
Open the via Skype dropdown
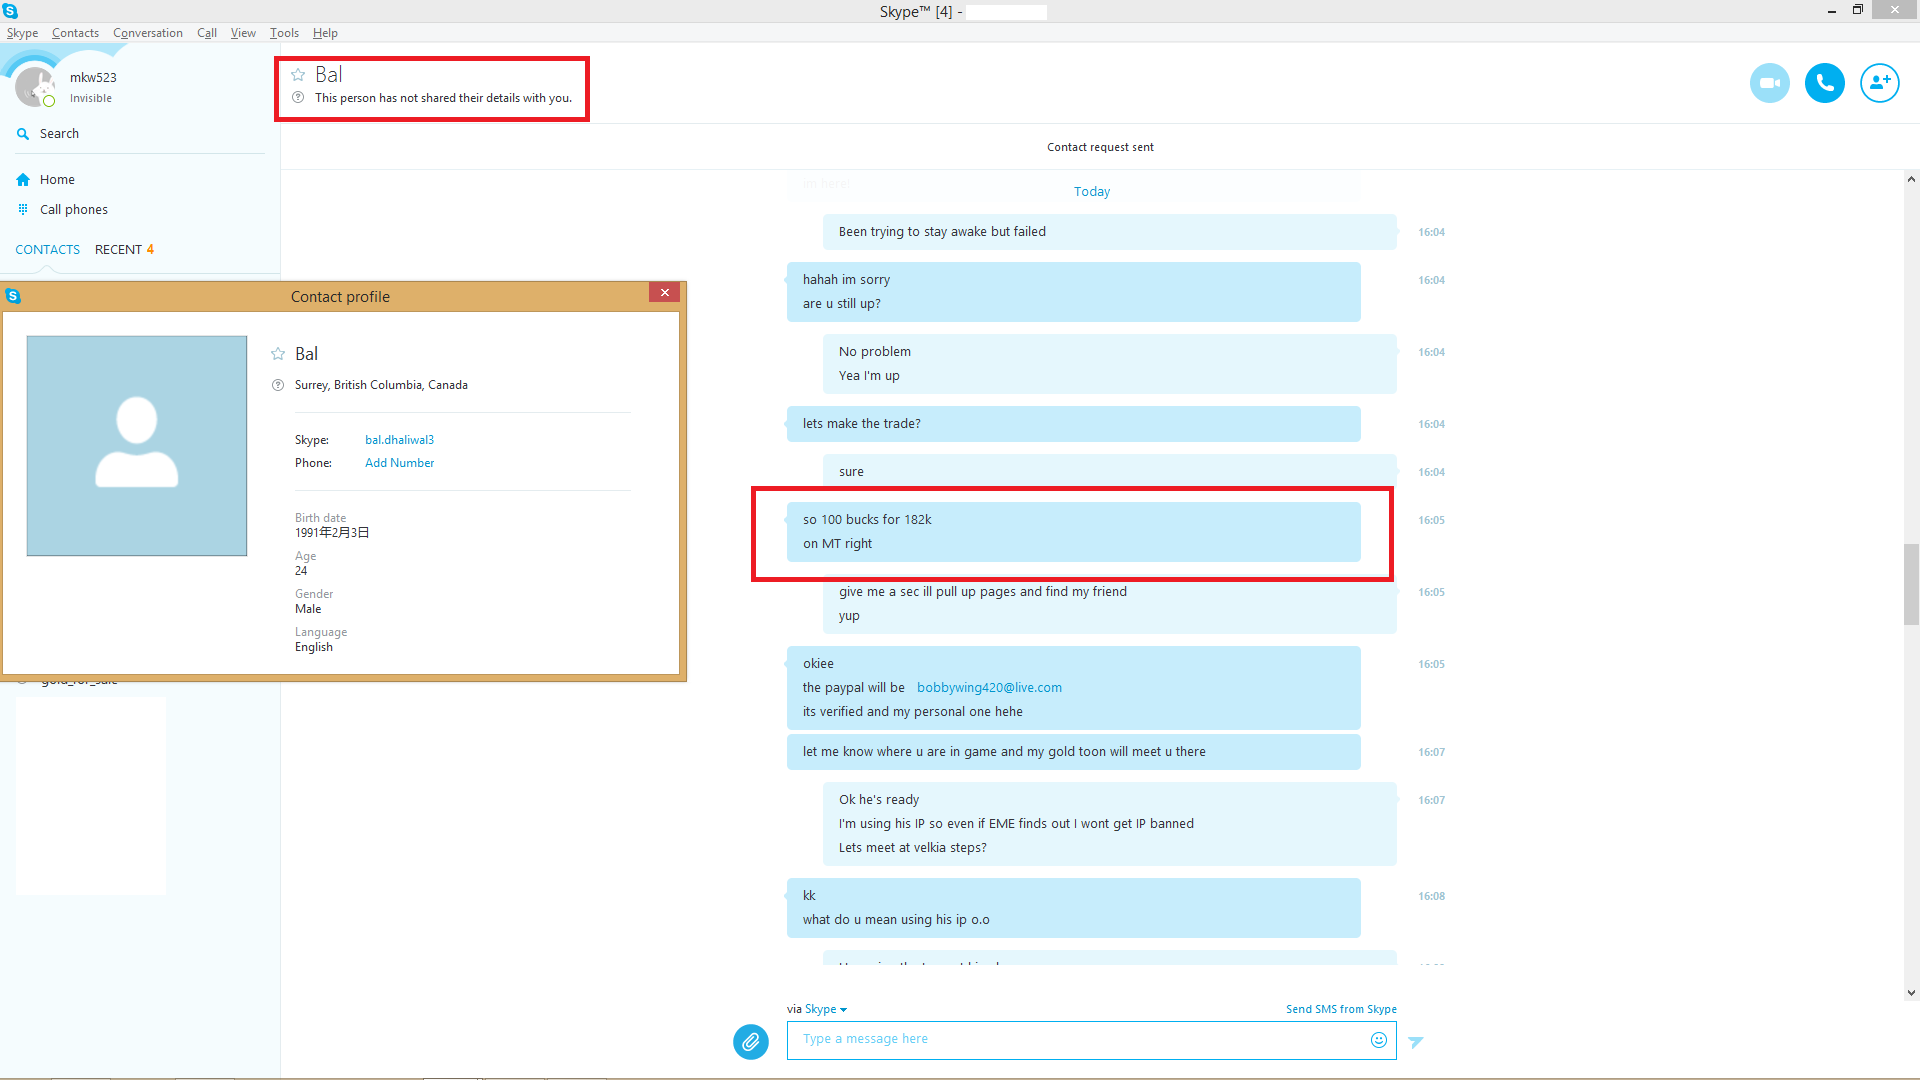pos(826,1010)
